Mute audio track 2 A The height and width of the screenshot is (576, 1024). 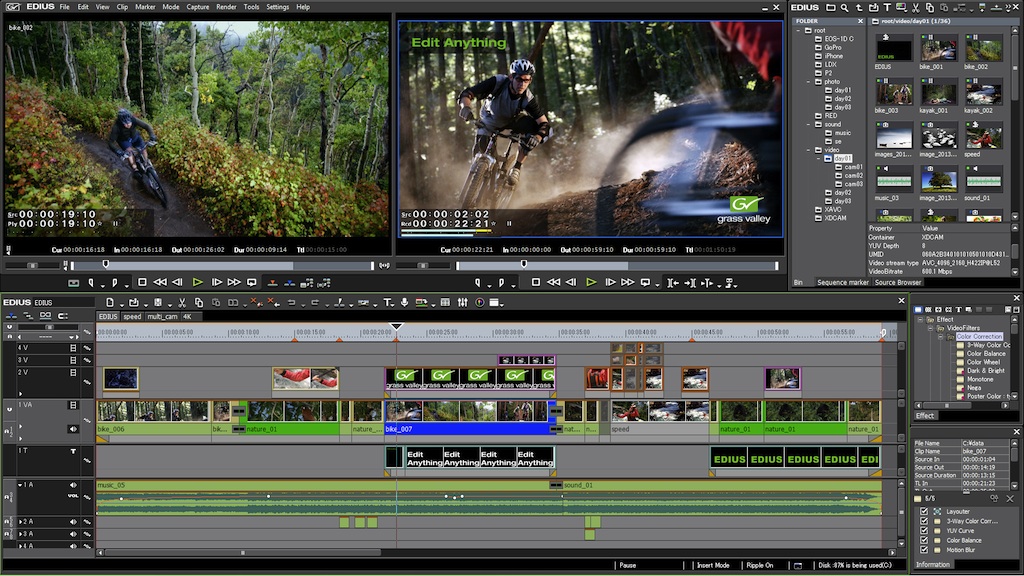[73, 522]
